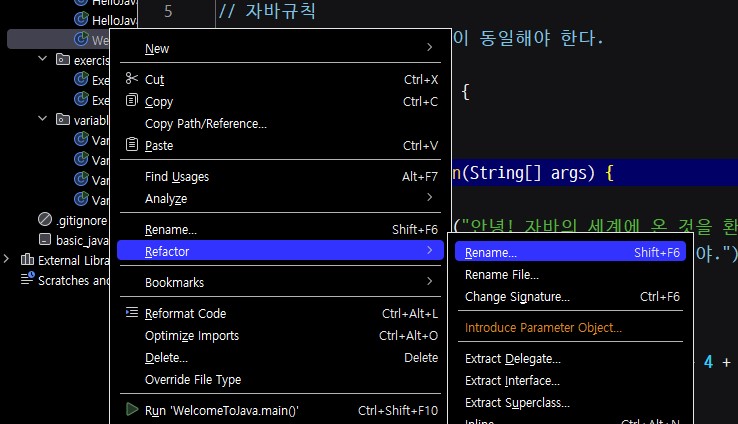Select Rename in the main context menu

tap(281, 230)
